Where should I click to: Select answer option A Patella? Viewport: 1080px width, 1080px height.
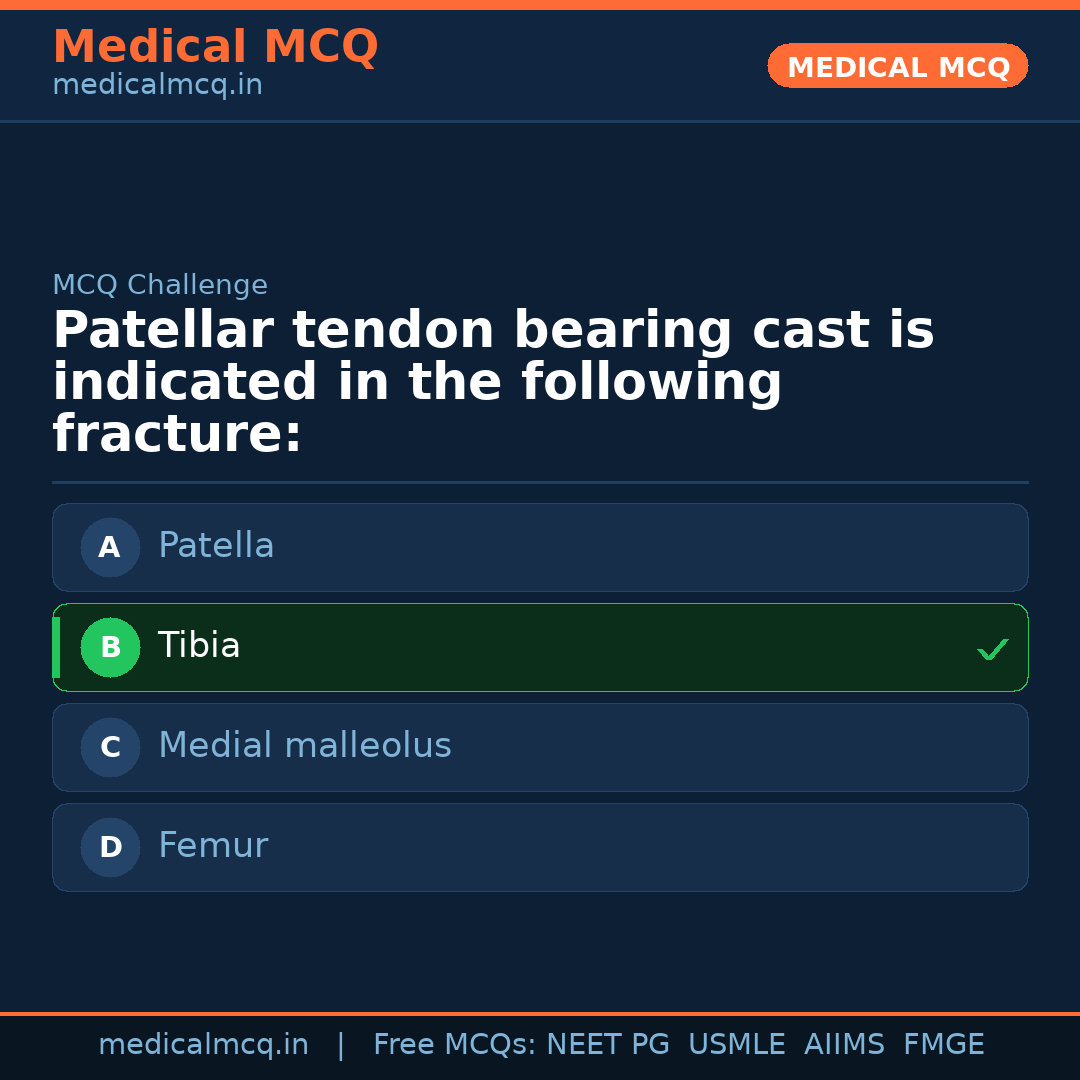[x=540, y=547]
